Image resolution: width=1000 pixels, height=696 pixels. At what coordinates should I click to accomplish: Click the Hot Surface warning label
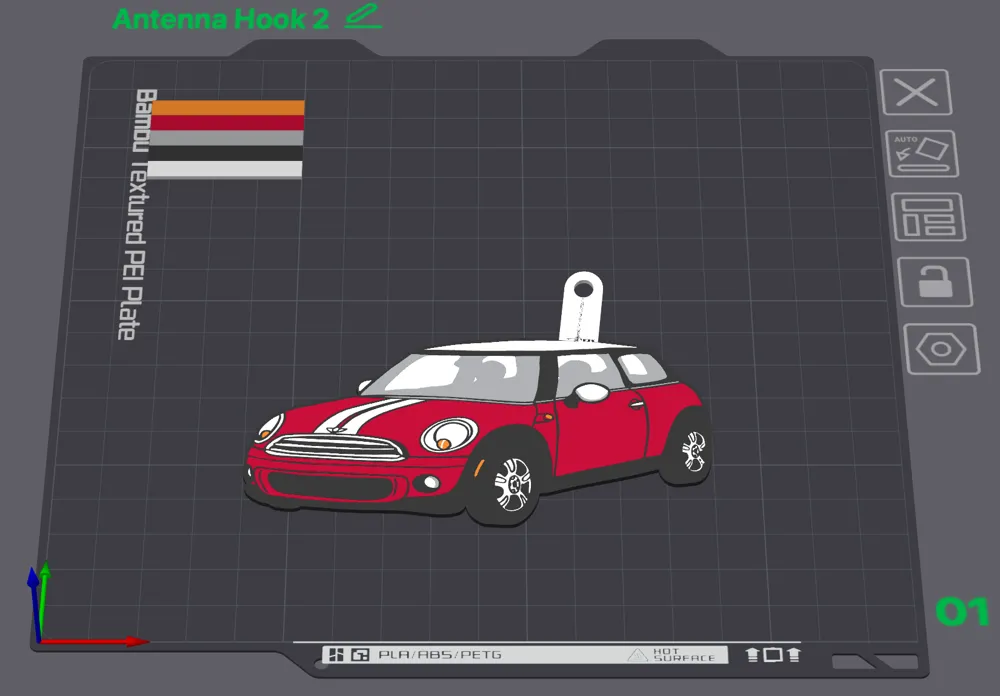point(672,655)
